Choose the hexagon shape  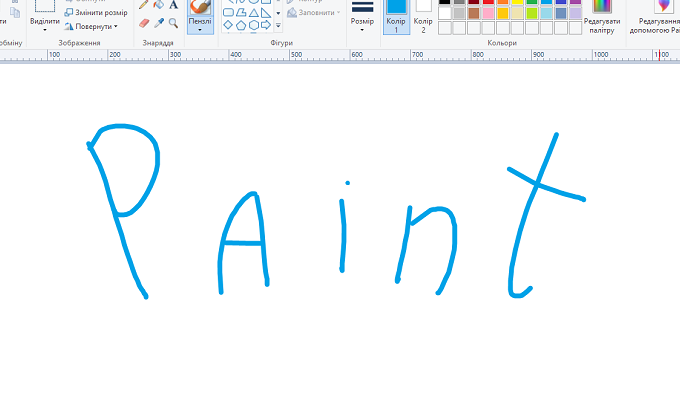tap(254, 25)
